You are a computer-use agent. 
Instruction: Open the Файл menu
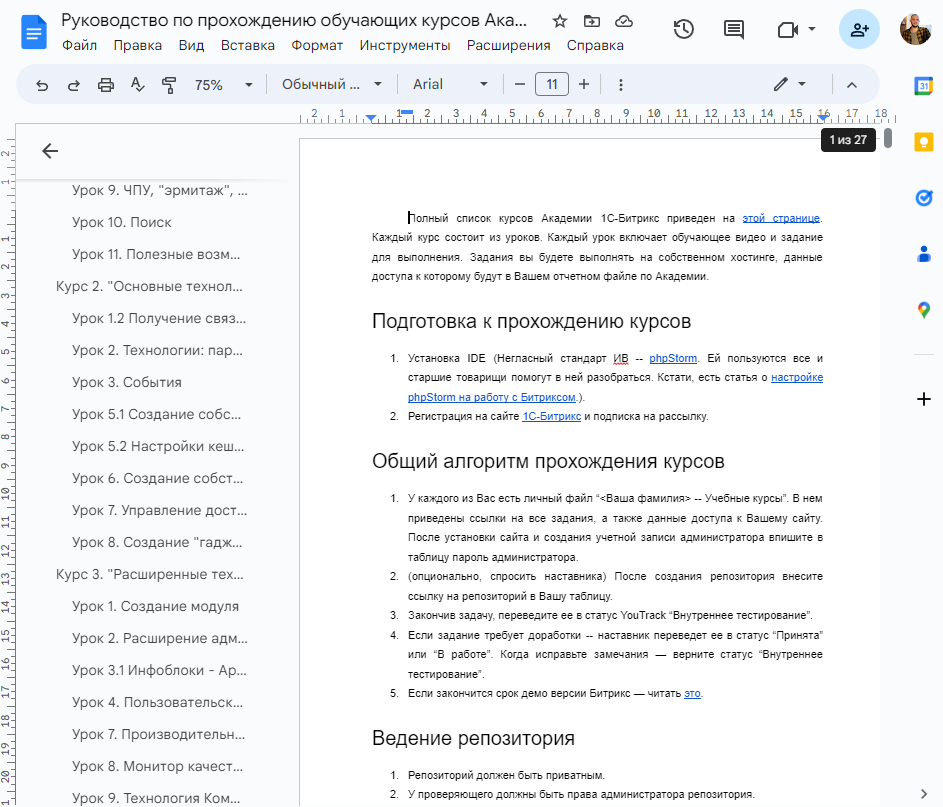[x=79, y=46]
